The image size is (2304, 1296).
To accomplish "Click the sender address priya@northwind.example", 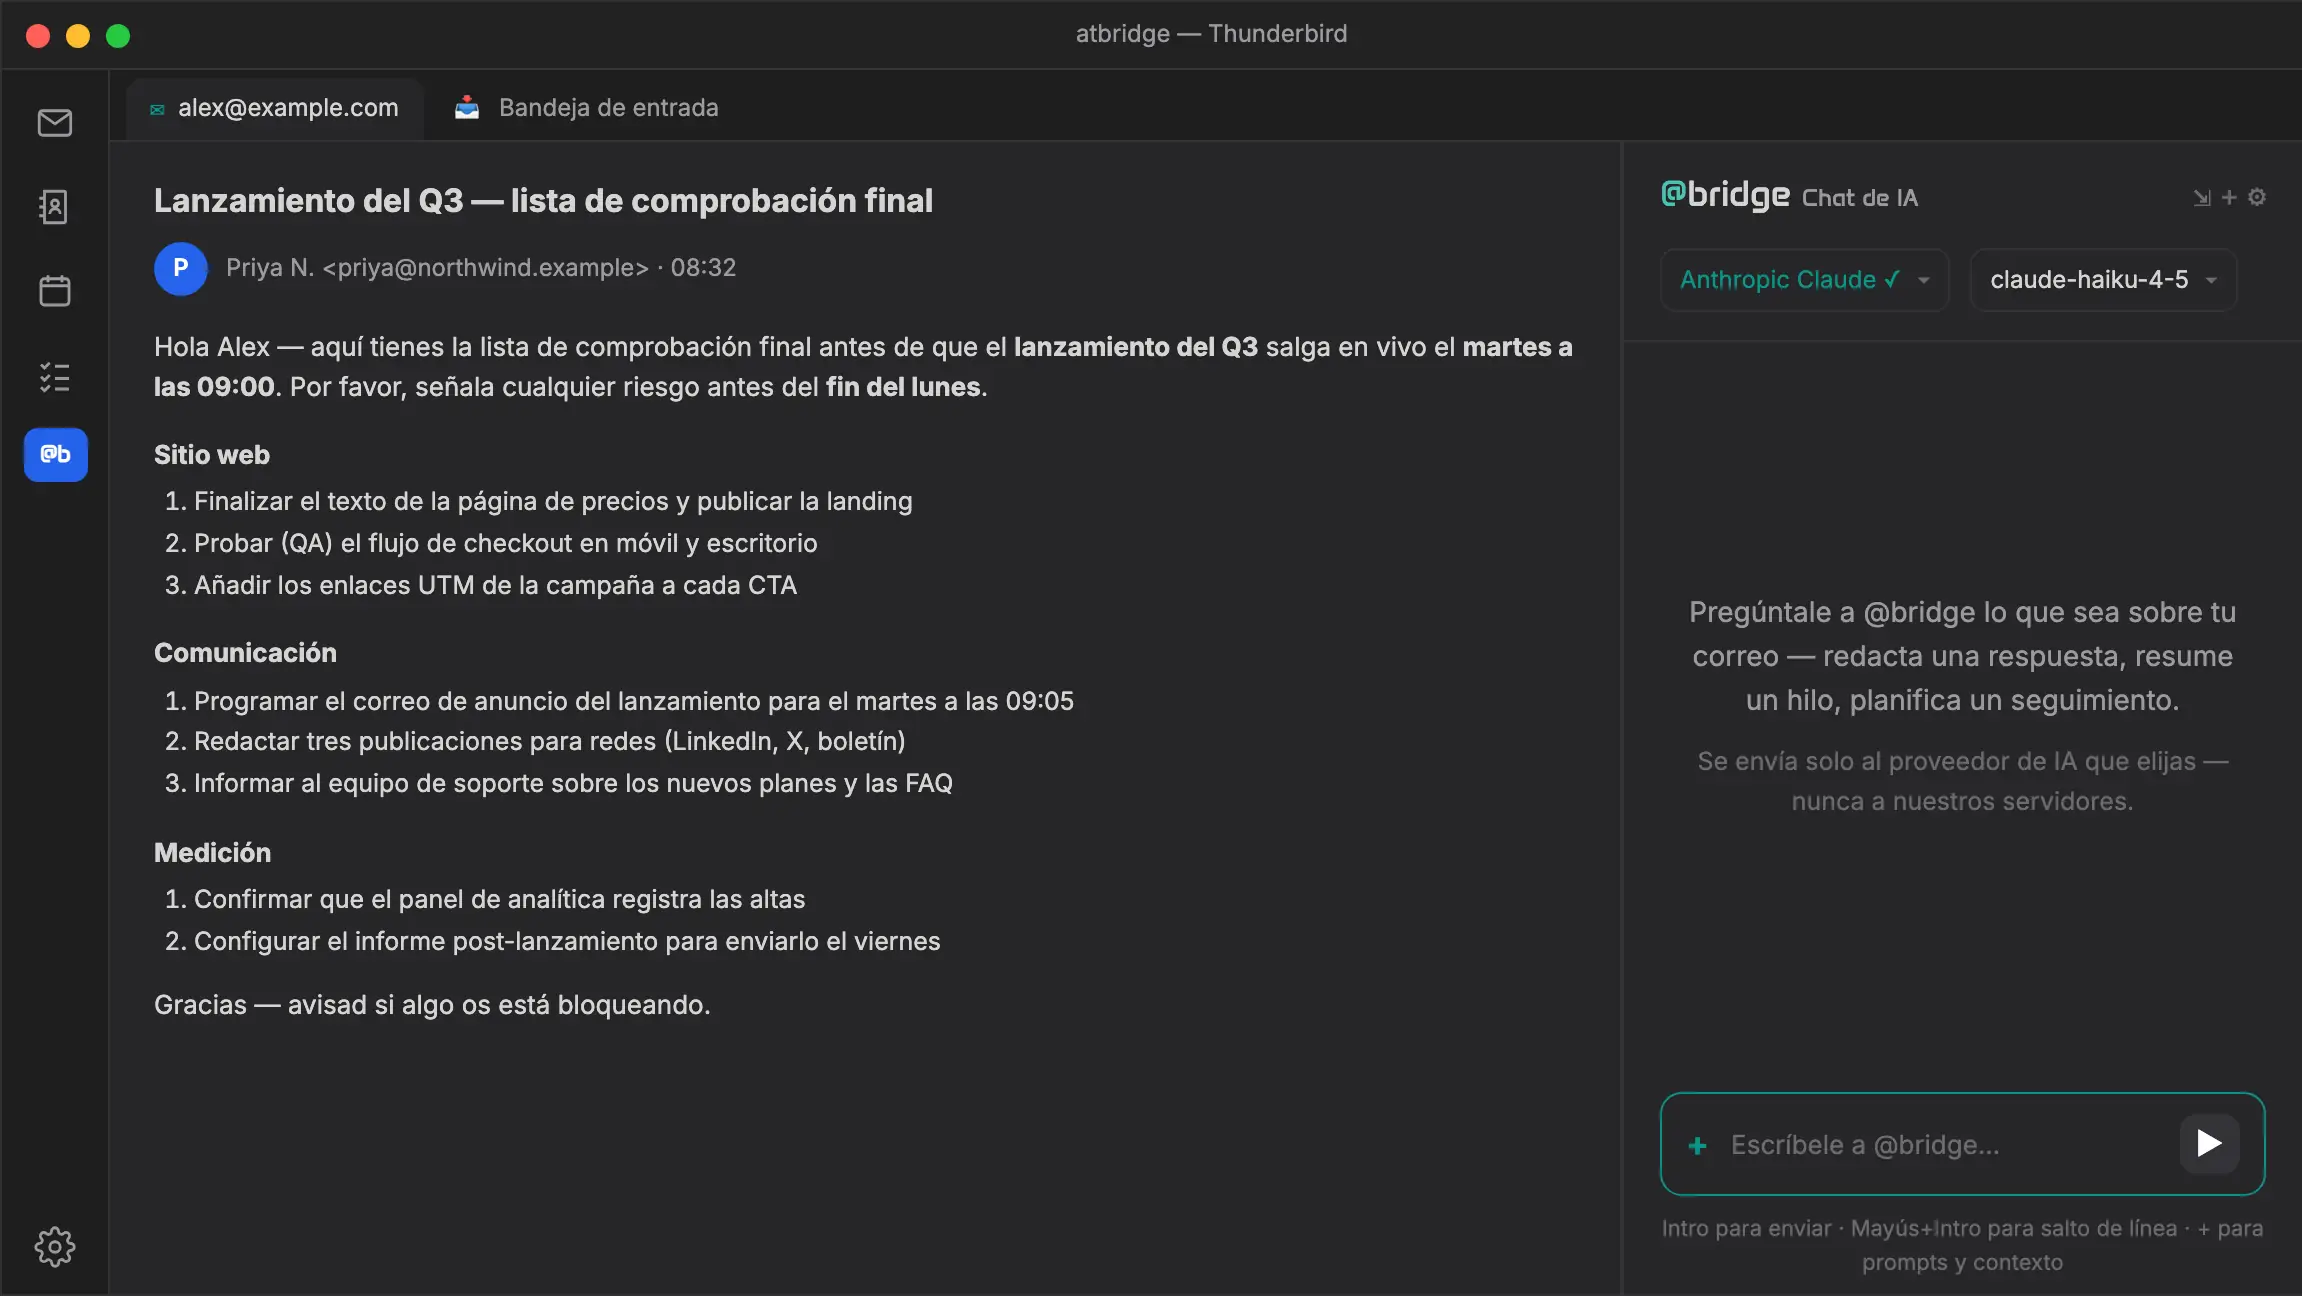I will point(486,268).
